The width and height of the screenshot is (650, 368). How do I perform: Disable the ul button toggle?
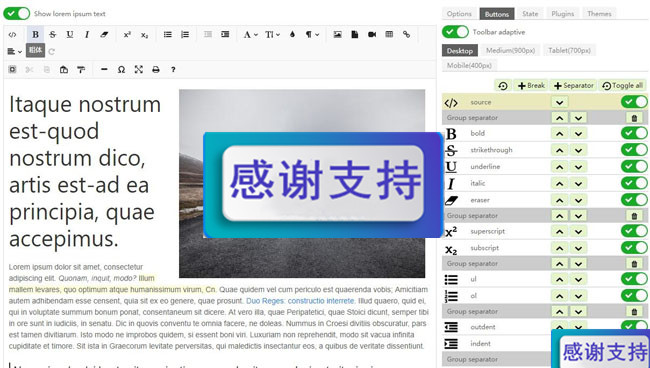(x=634, y=279)
